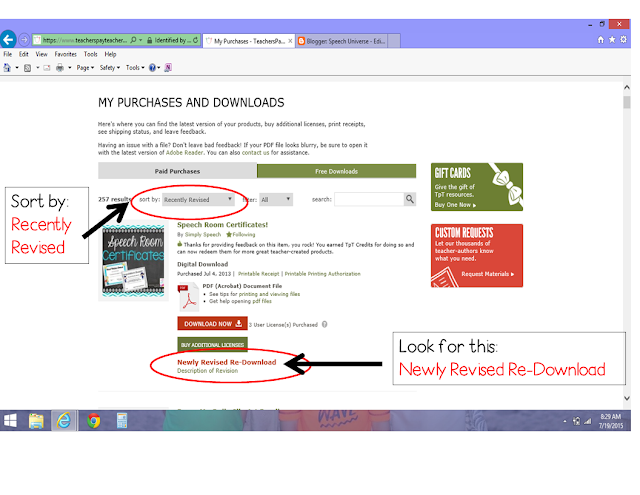Click the Following star icon
Screen dimensions: 640x495
(229, 235)
